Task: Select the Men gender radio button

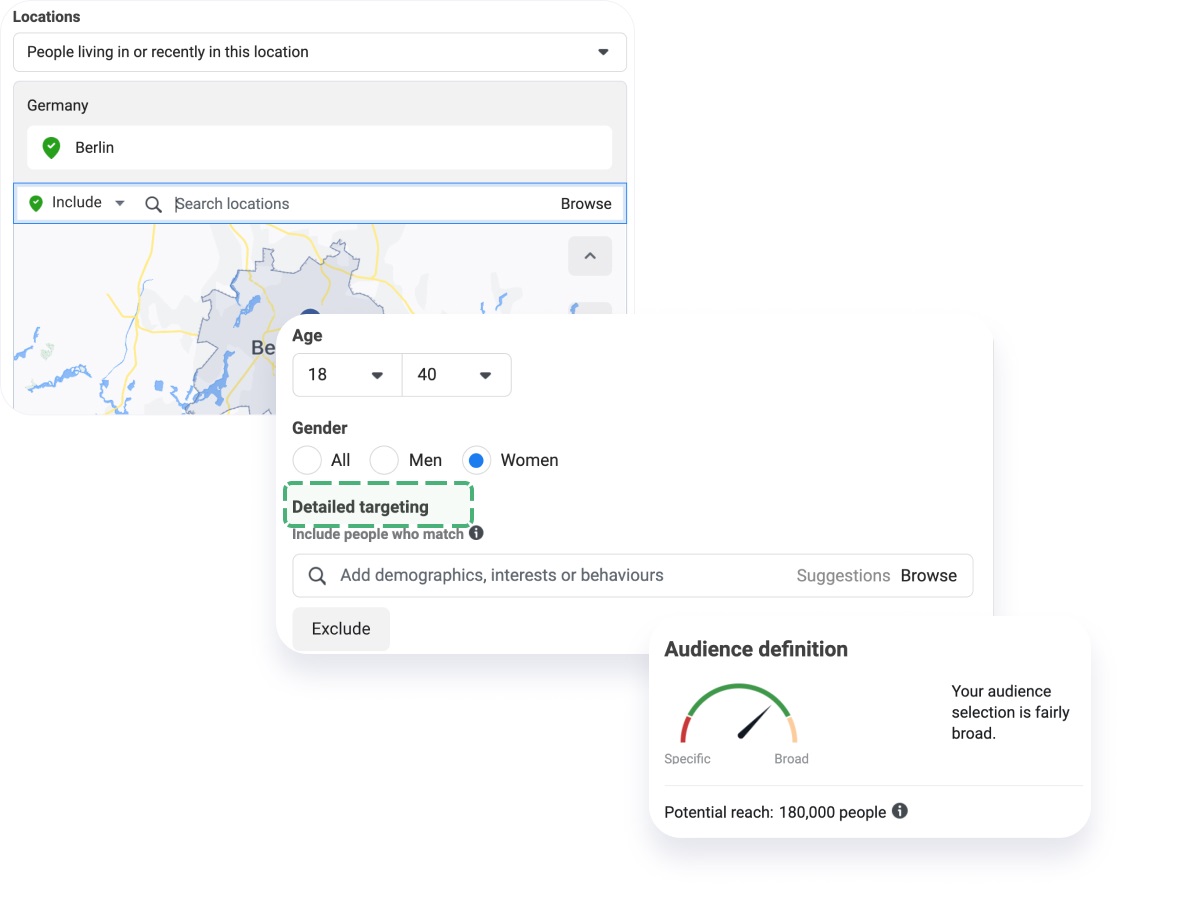Action: point(384,460)
